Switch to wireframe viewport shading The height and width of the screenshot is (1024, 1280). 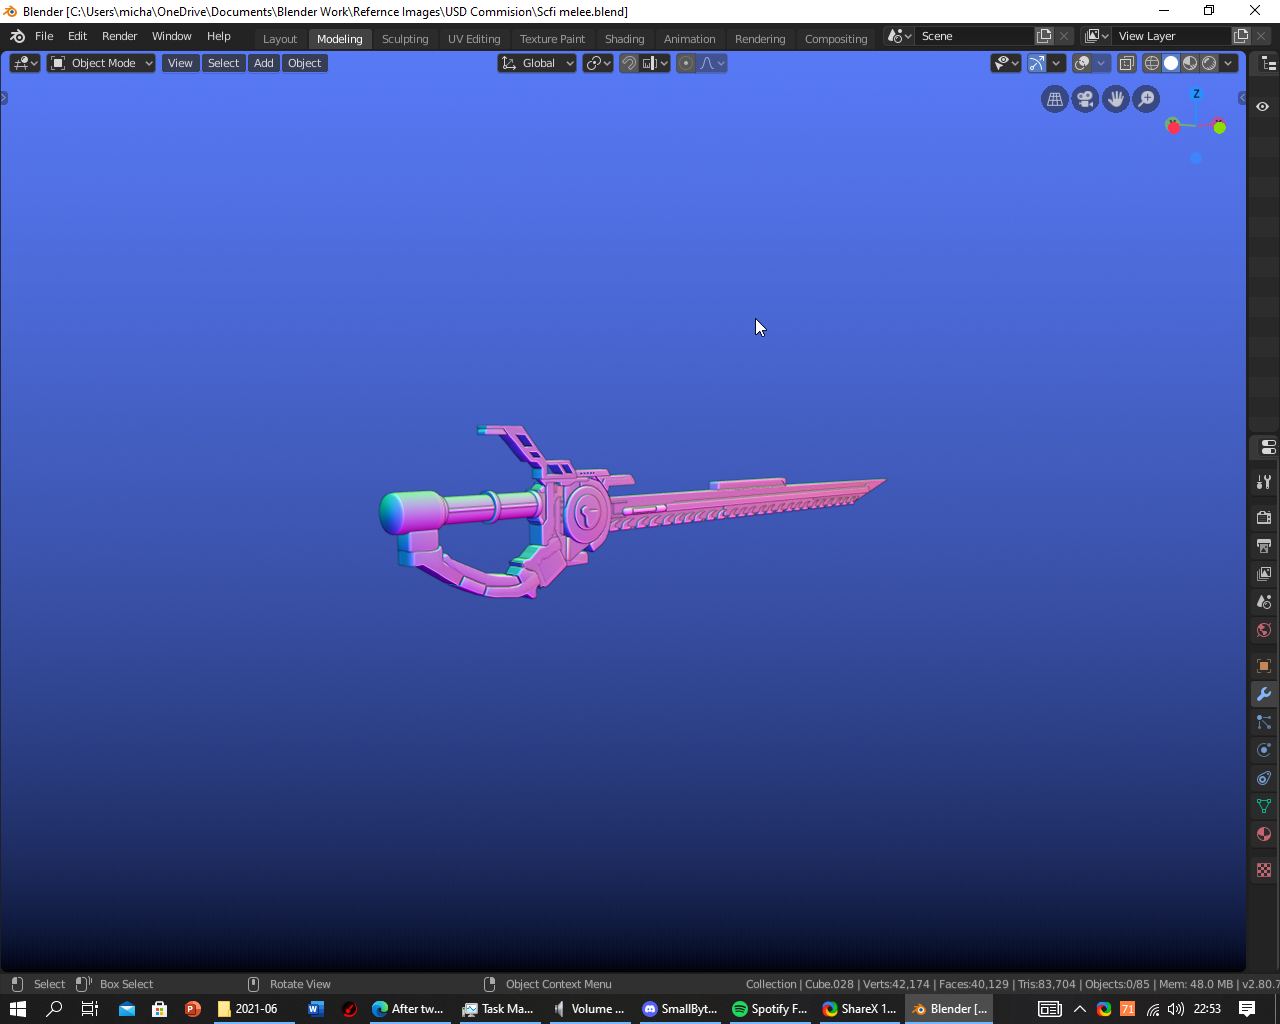tap(1152, 63)
